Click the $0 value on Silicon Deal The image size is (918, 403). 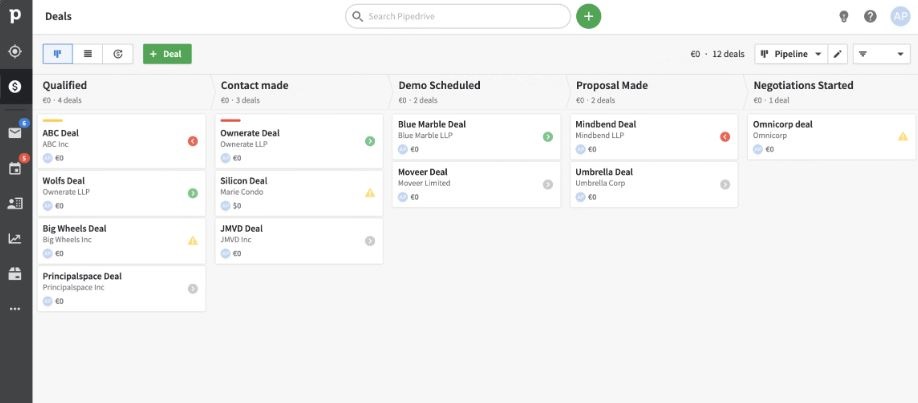[x=237, y=206]
